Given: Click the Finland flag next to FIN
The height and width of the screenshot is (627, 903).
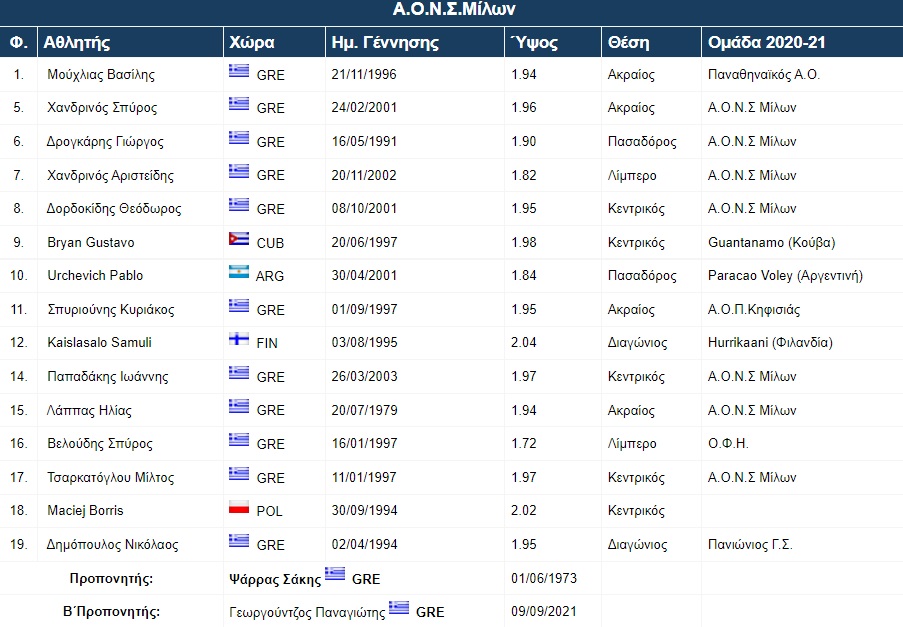Looking at the screenshot, I should click(x=239, y=339).
